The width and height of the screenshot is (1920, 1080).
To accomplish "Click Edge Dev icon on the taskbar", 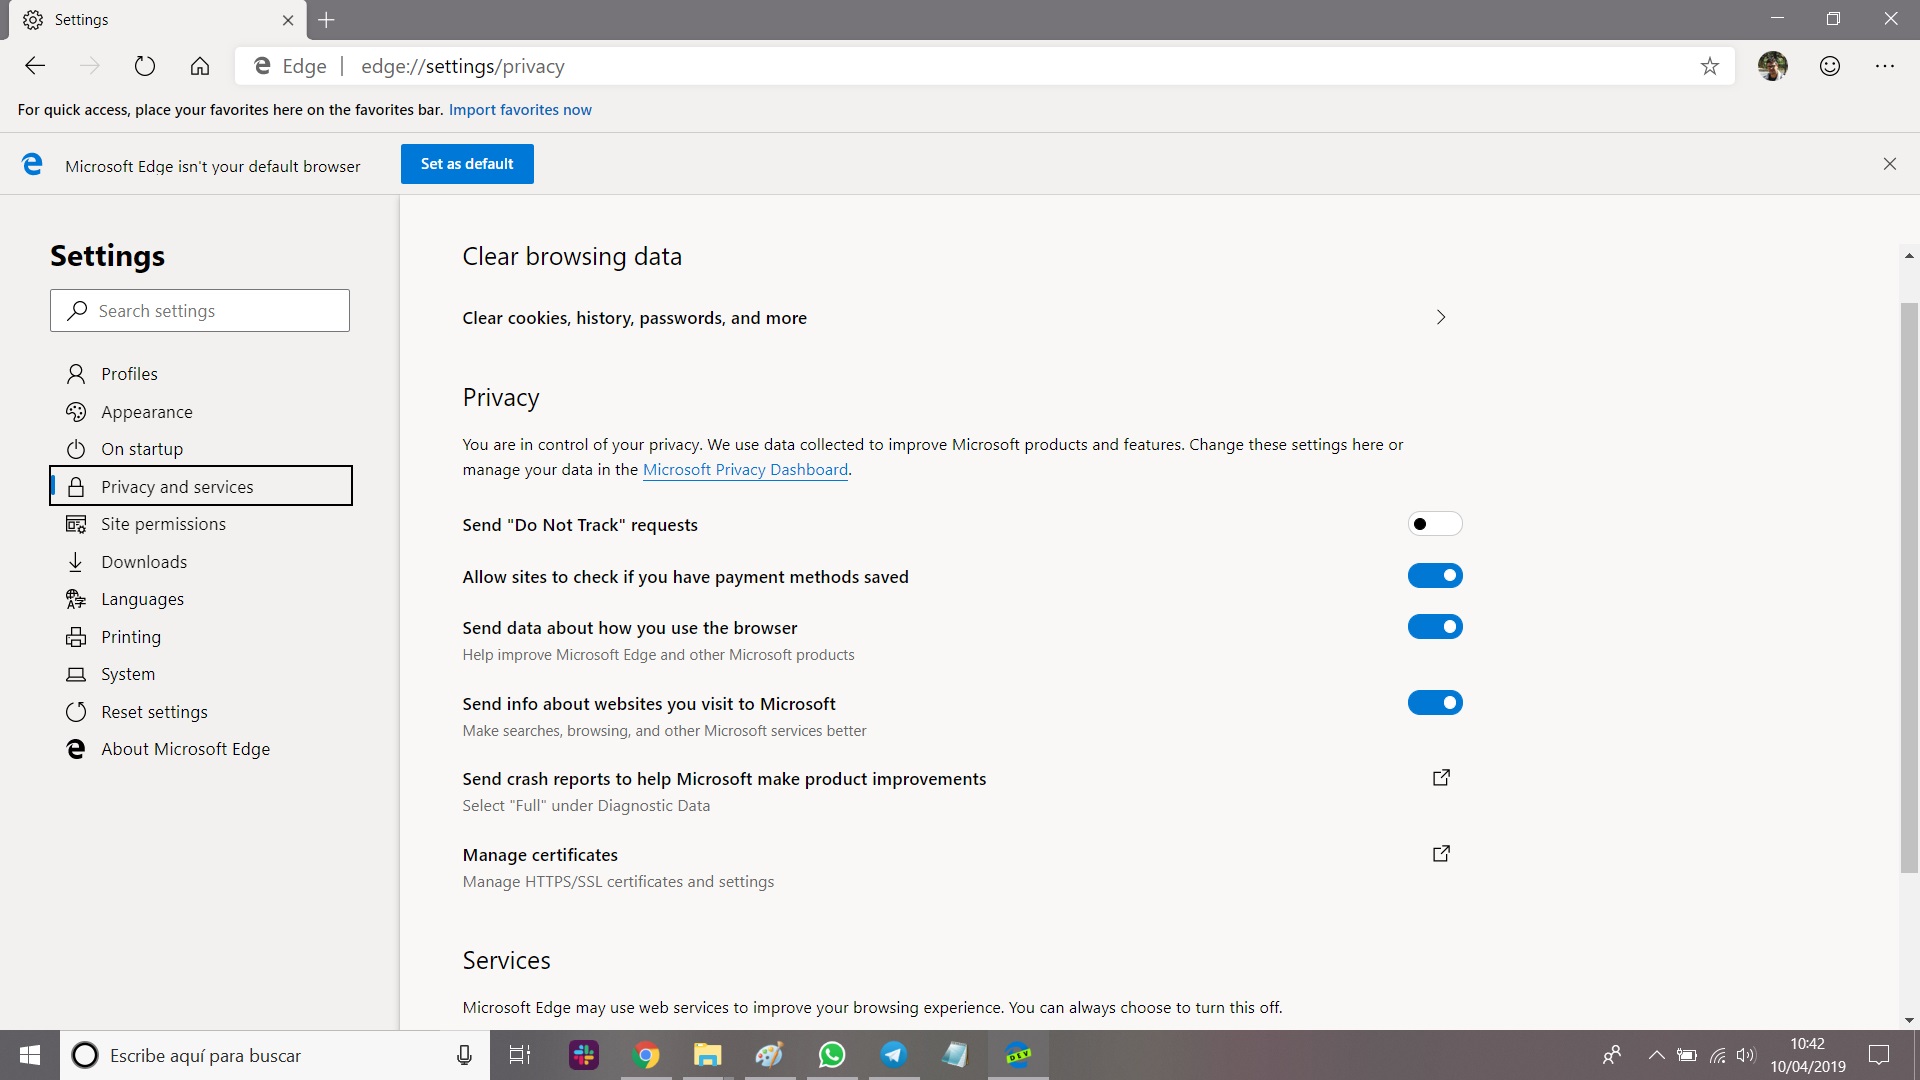I will (1018, 1055).
